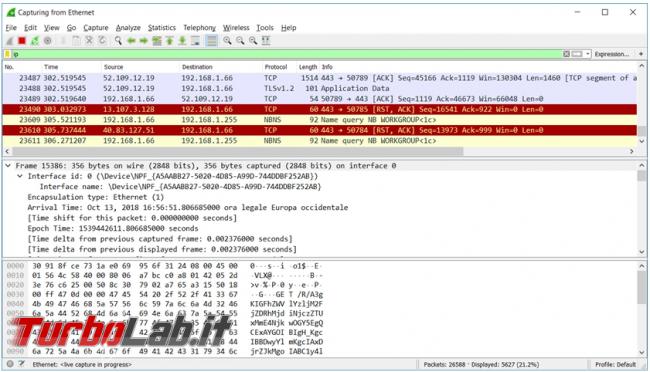This screenshot has width=650, height=372.
Task: Toggle auto-scroll during live capture
Action: [195, 41]
